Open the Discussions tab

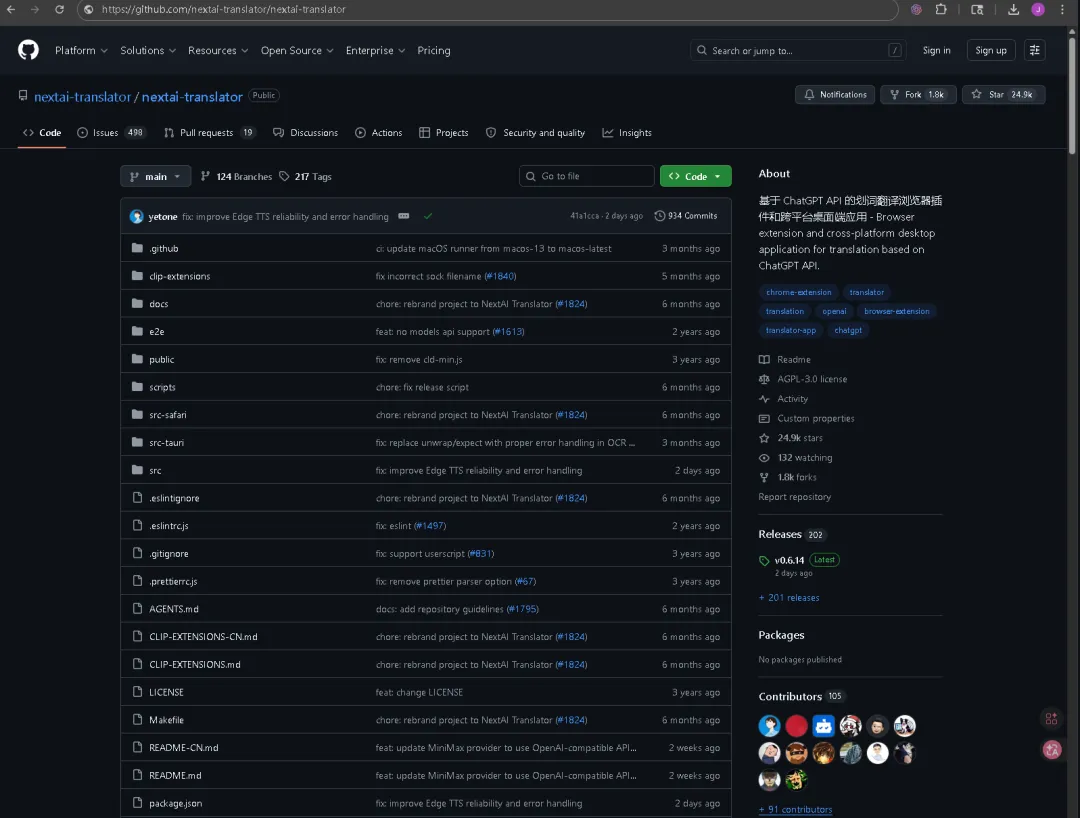pos(305,132)
